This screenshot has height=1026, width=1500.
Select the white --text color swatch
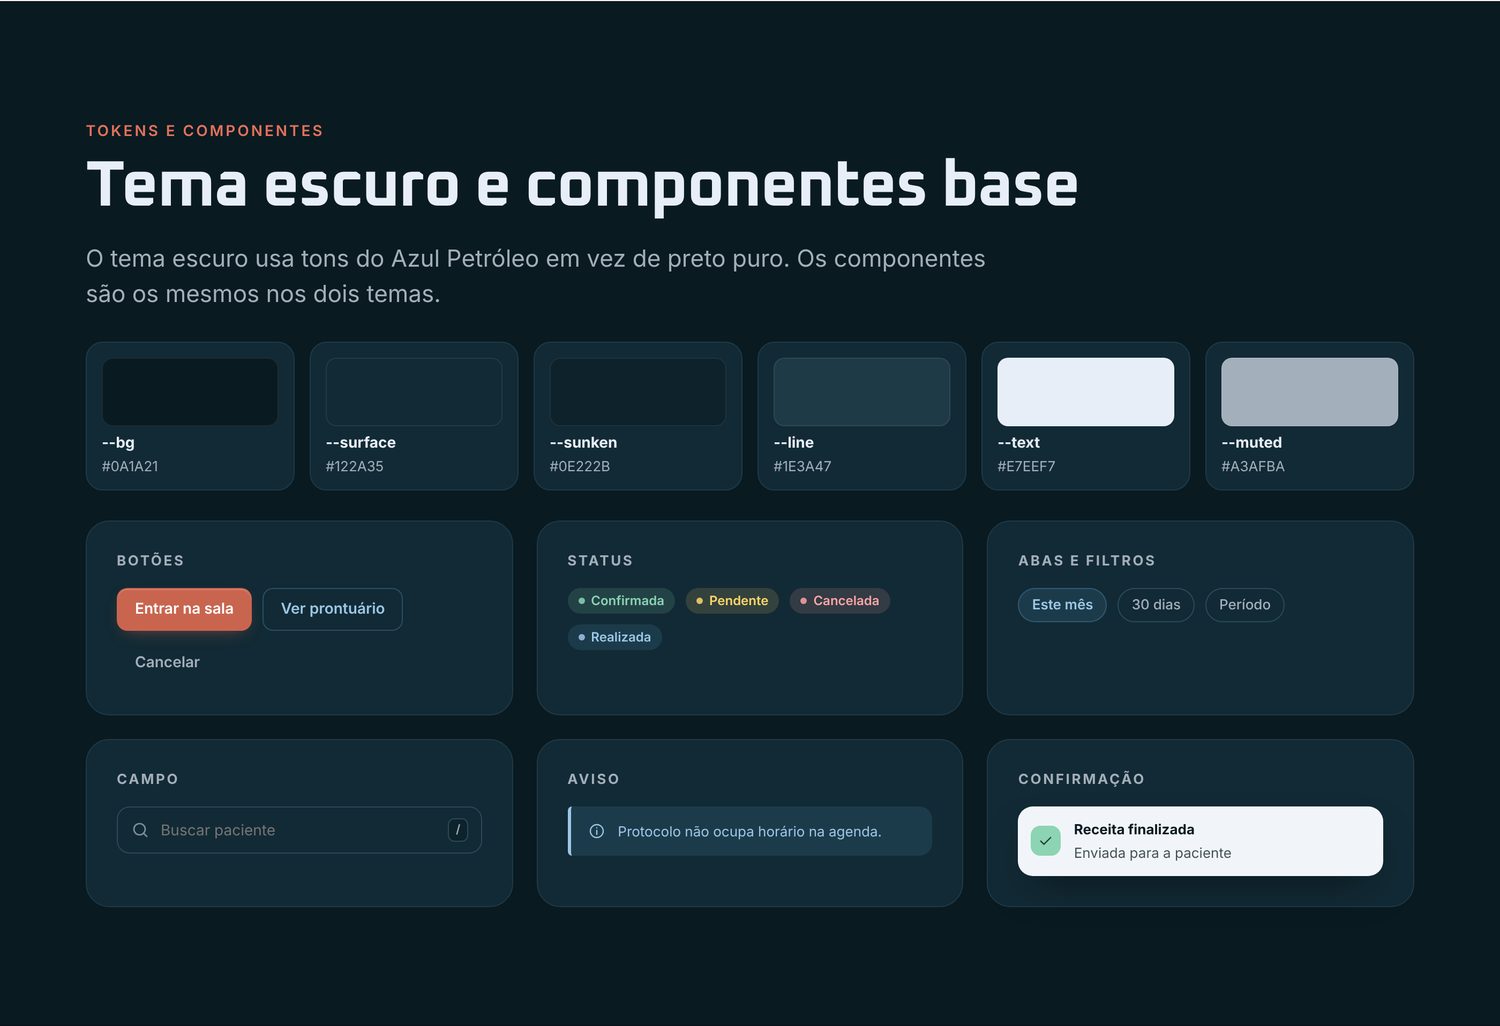click(1086, 392)
